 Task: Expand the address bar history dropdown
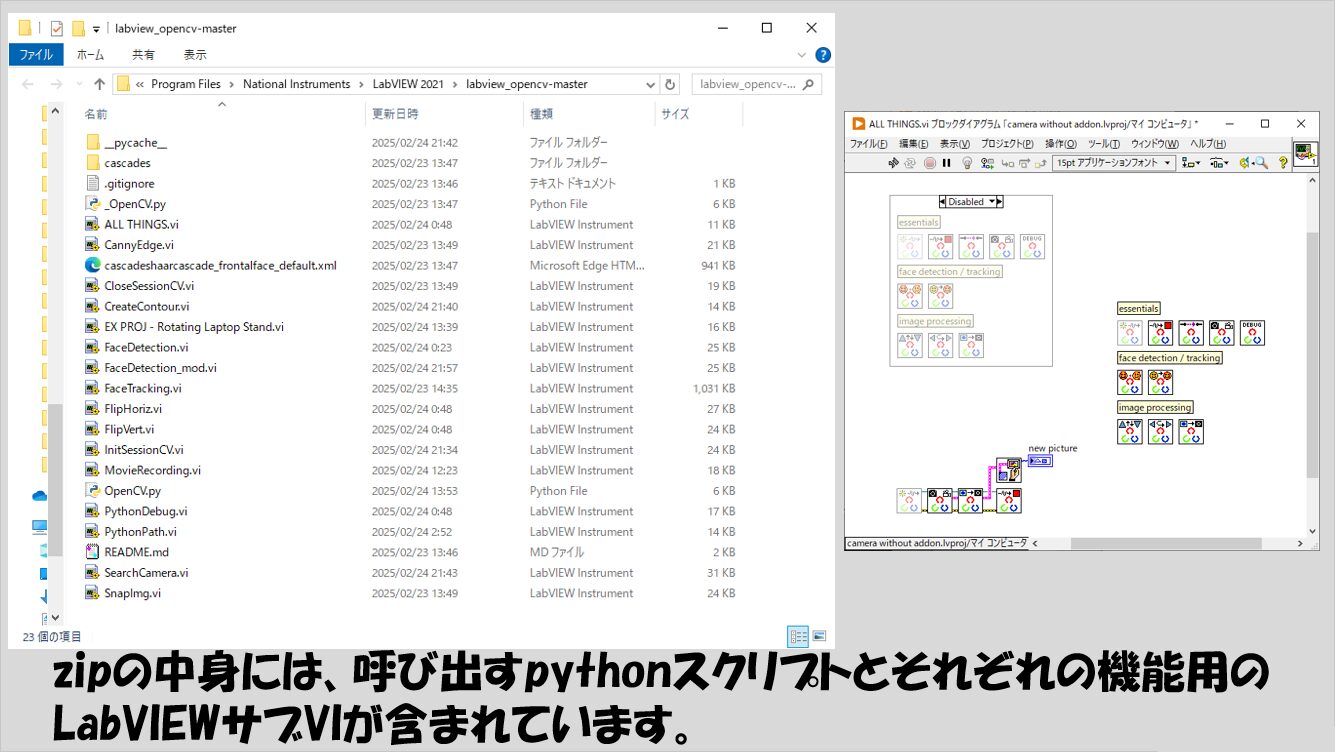(x=649, y=84)
